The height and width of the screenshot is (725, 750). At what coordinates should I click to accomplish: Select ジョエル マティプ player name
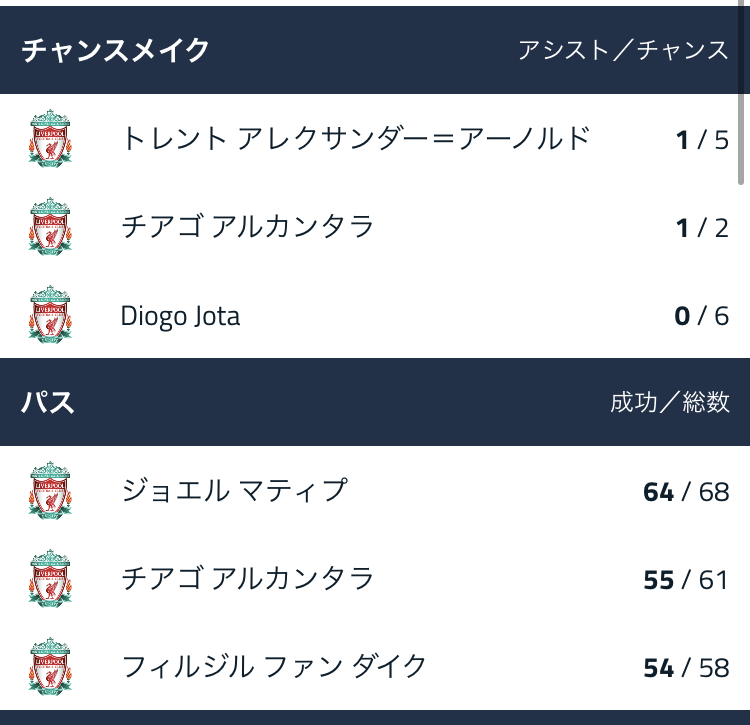click(234, 491)
